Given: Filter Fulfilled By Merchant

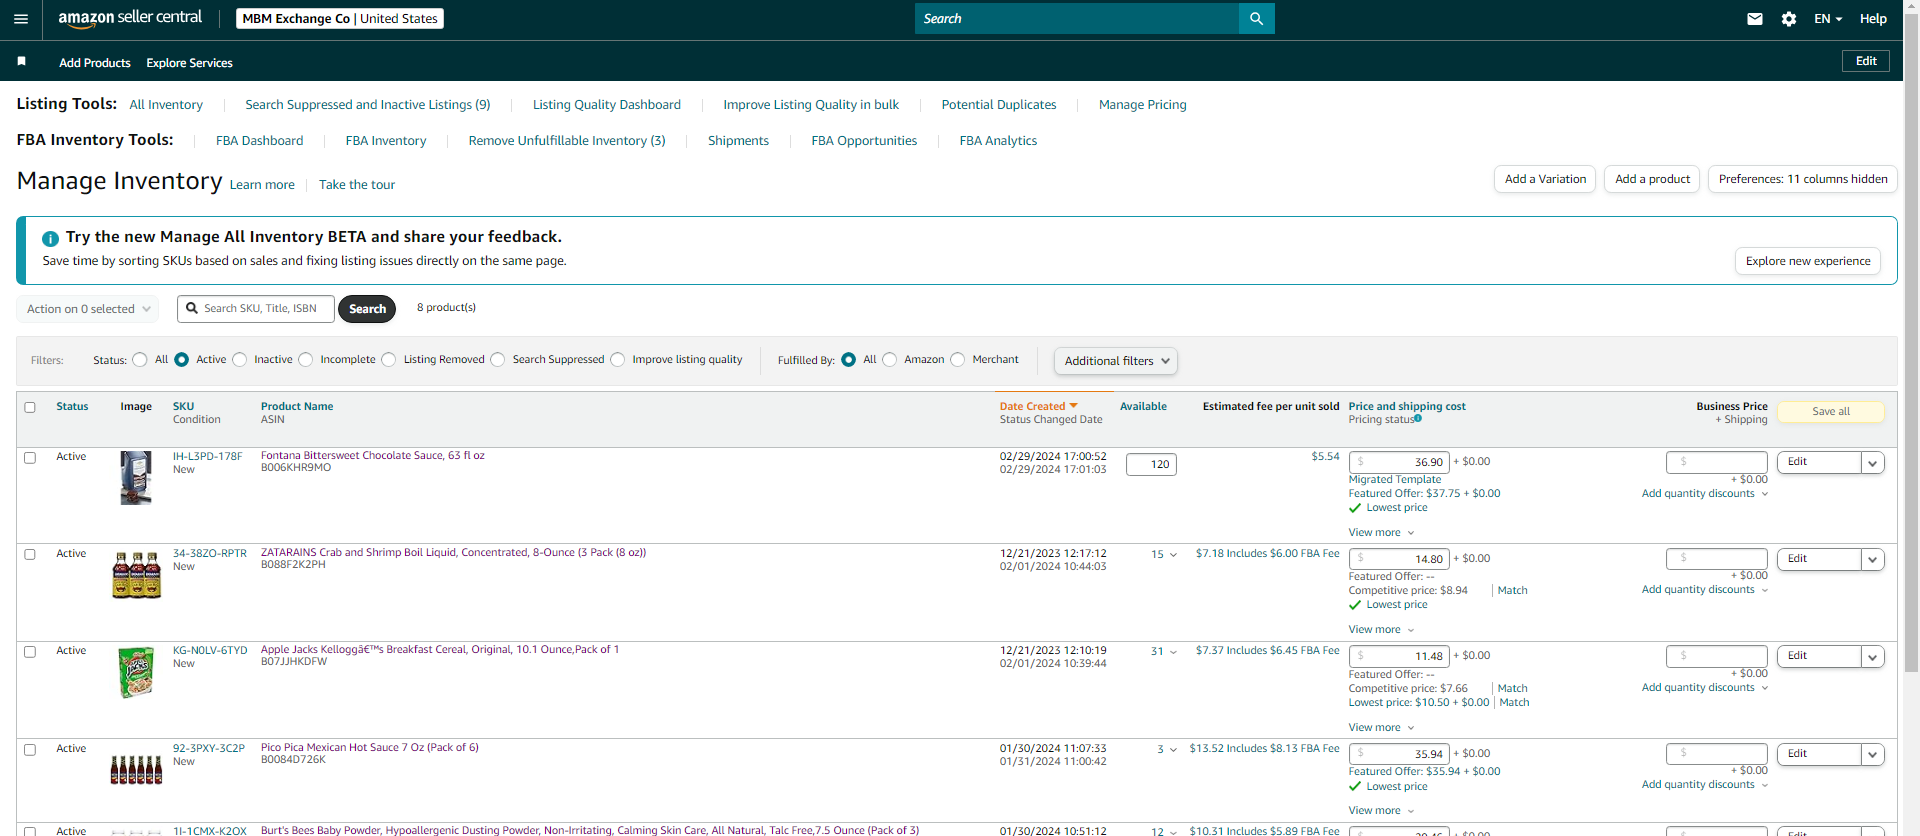Looking at the screenshot, I should click(958, 360).
